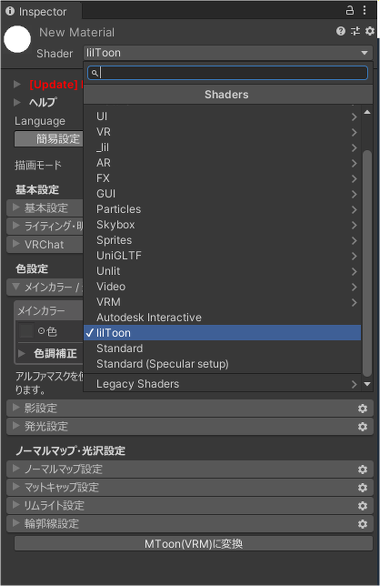The width and height of the screenshot is (380, 586).
Task: Open the Inspector three-dot options menu
Action: pyautogui.click(x=364, y=10)
